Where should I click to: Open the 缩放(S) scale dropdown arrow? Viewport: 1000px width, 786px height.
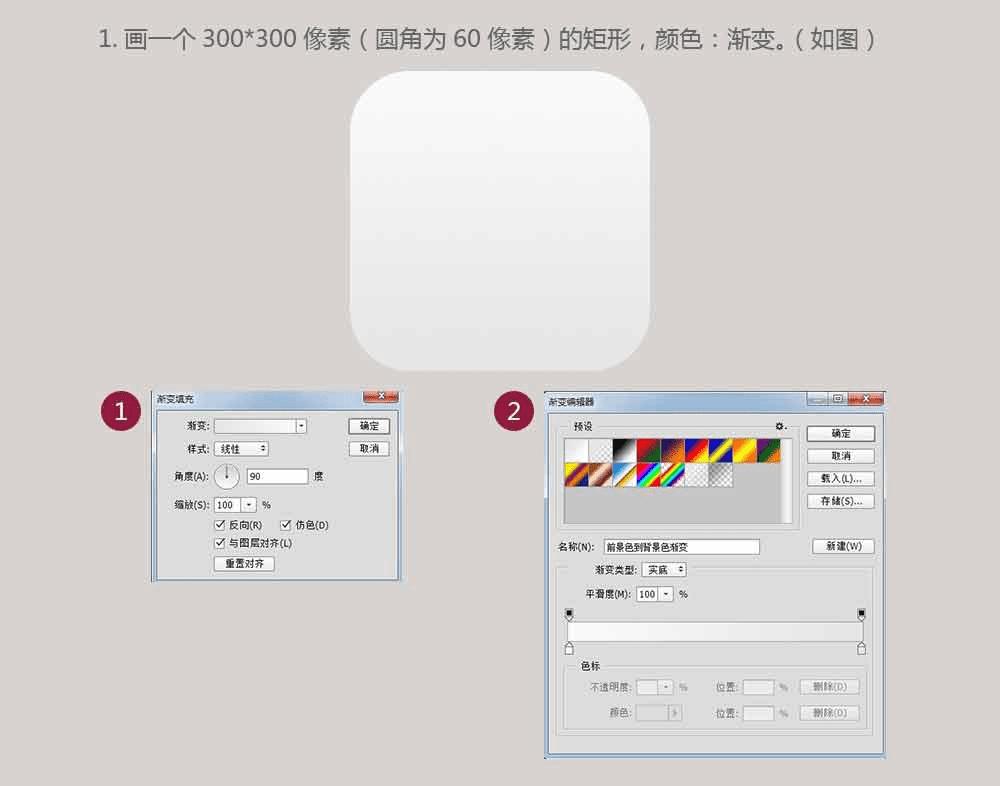[249, 505]
